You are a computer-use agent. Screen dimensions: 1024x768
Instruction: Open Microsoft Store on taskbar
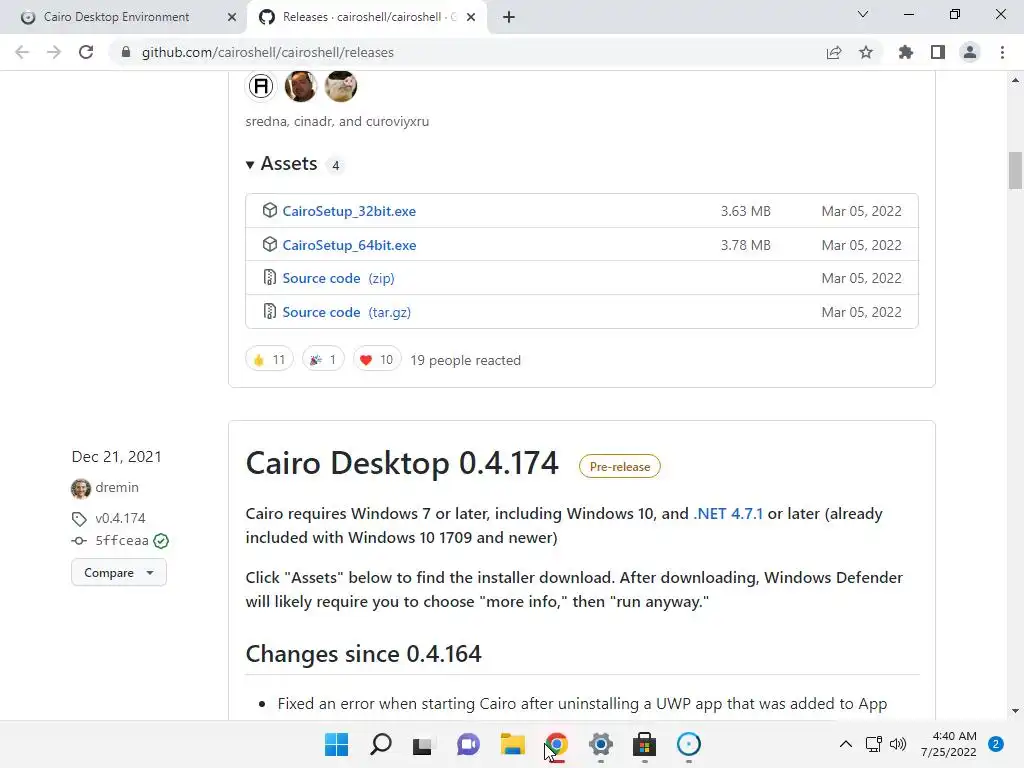tap(645, 744)
